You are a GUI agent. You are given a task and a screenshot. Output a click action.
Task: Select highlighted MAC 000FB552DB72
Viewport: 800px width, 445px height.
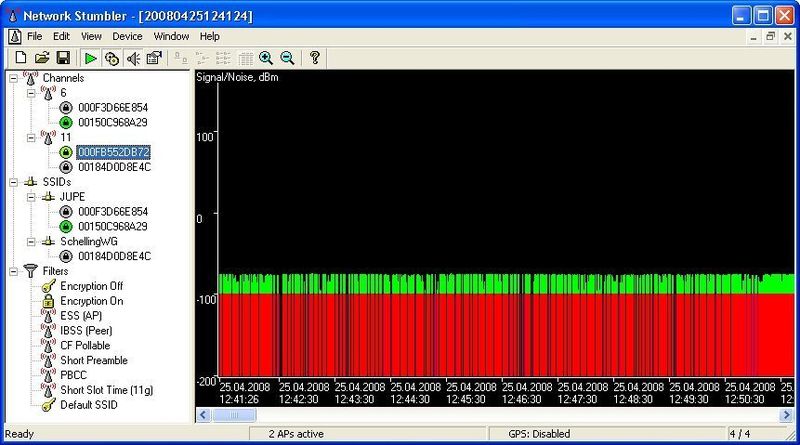click(114, 152)
